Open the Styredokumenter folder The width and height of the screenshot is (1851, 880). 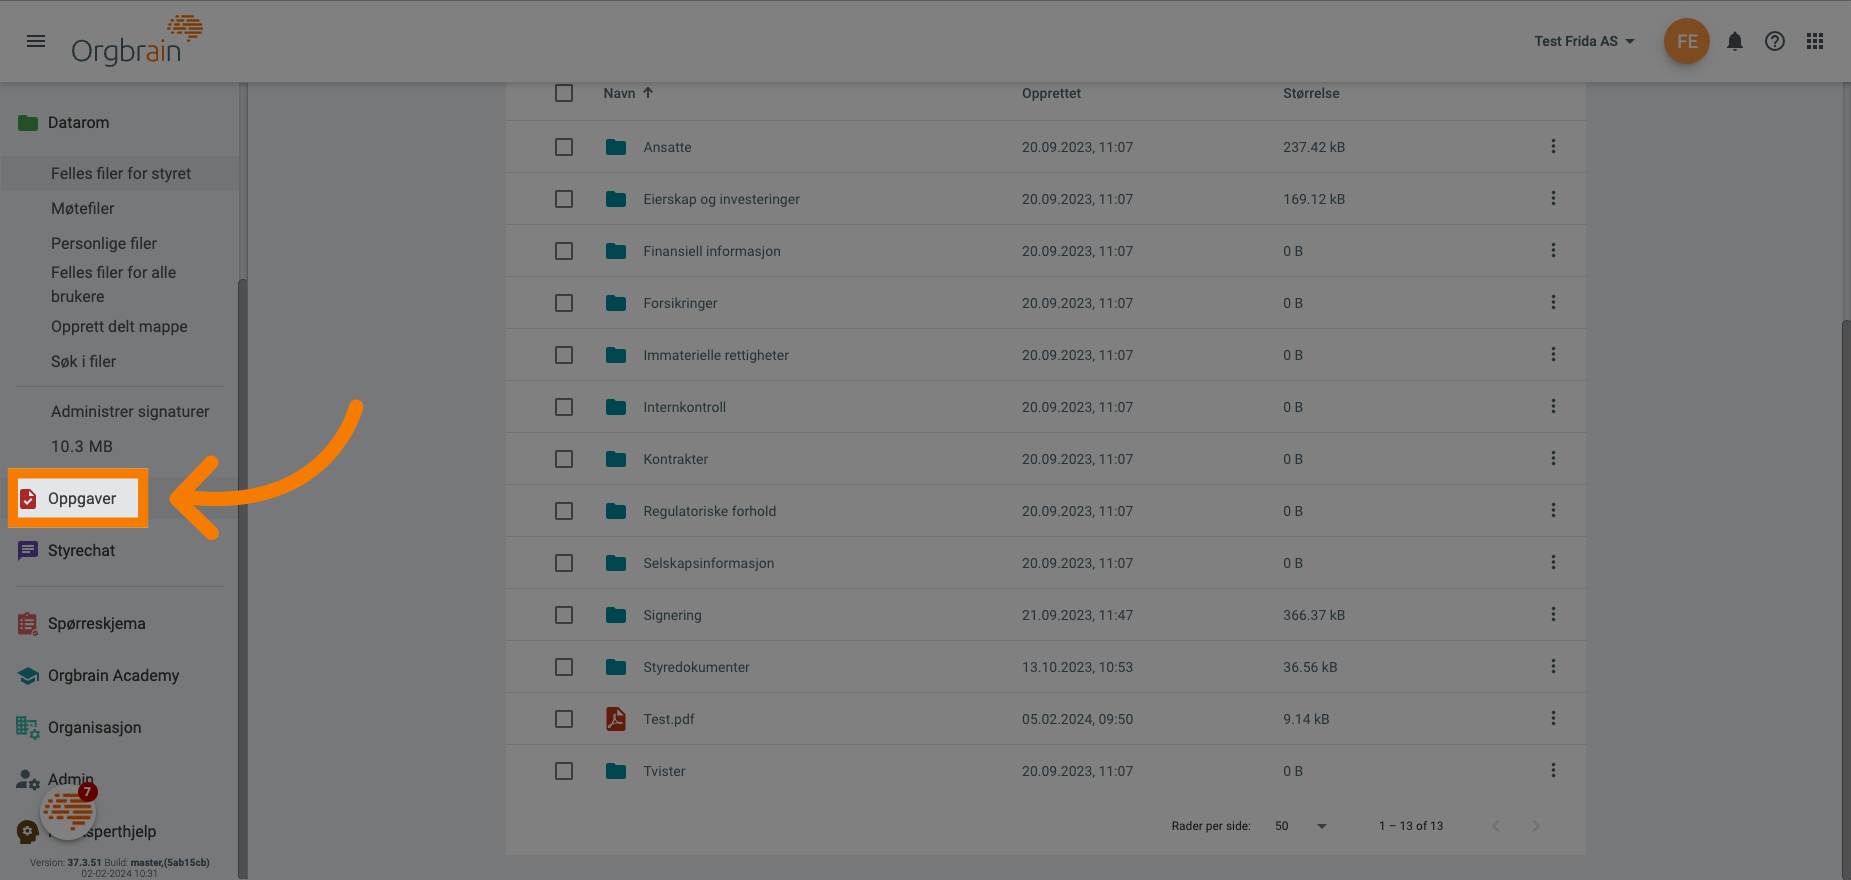(696, 667)
